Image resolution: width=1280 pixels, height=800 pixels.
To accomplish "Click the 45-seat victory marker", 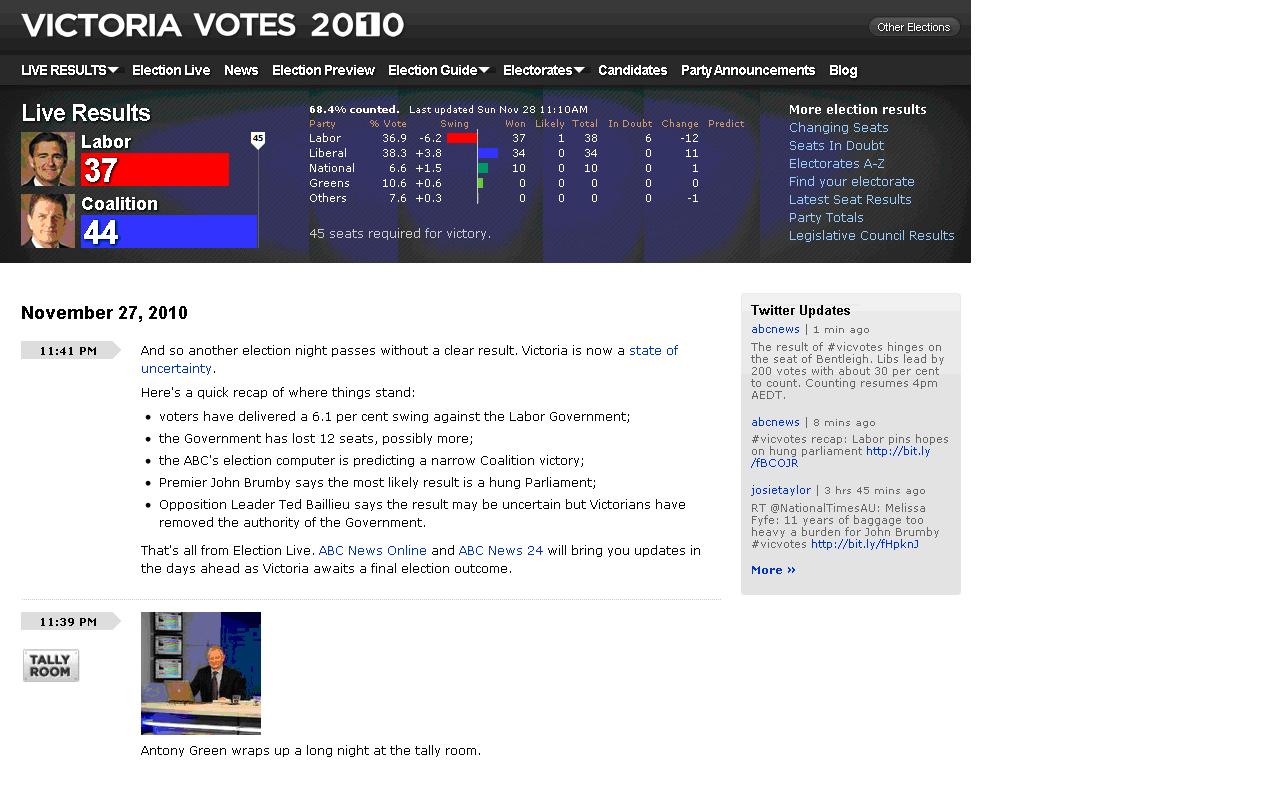I will pos(258,139).
